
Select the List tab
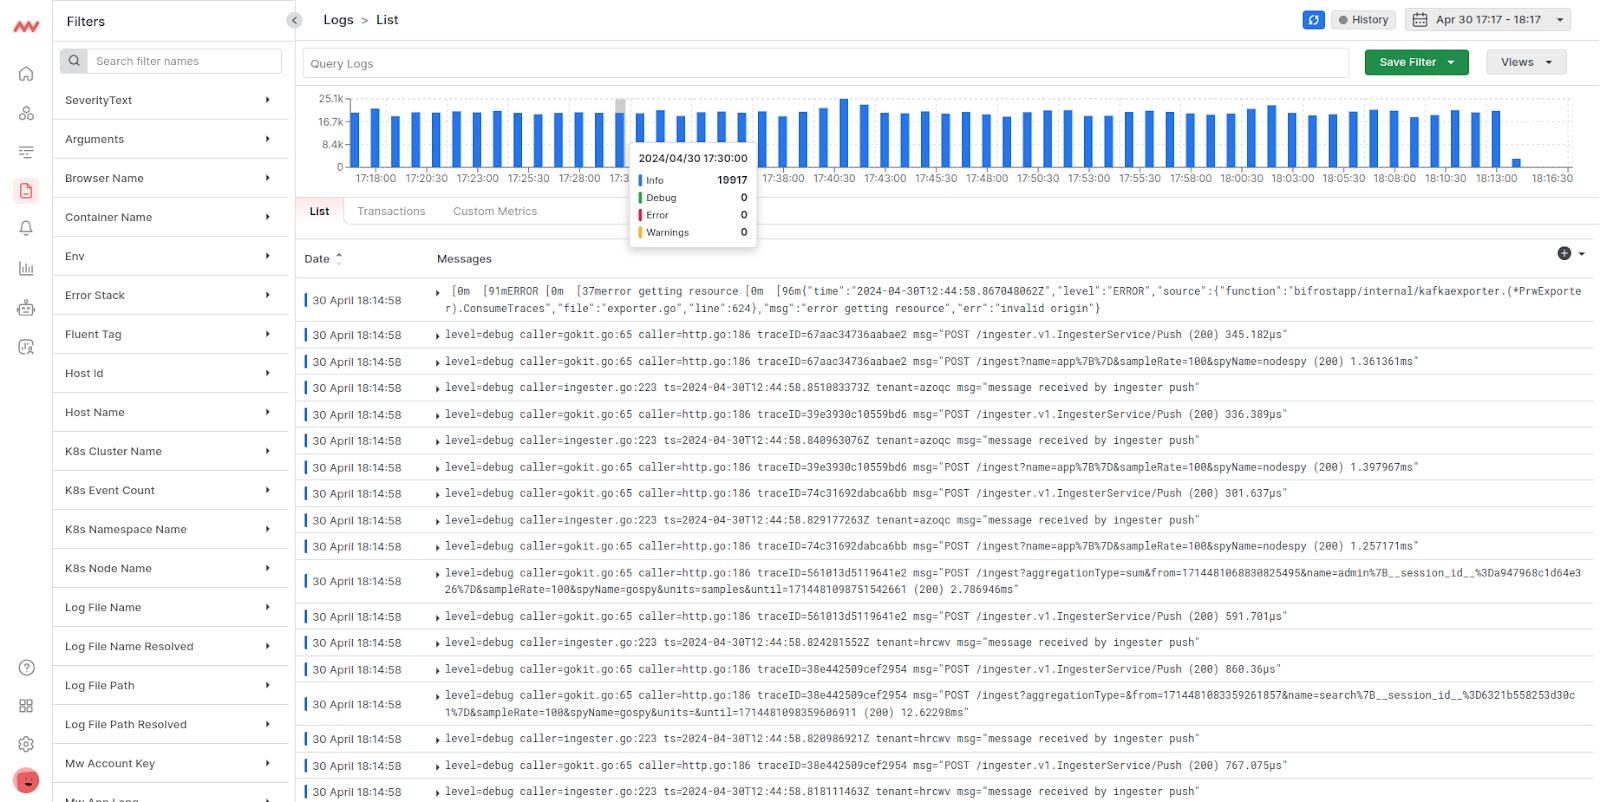pyautogui.click(x=319, y=211)
